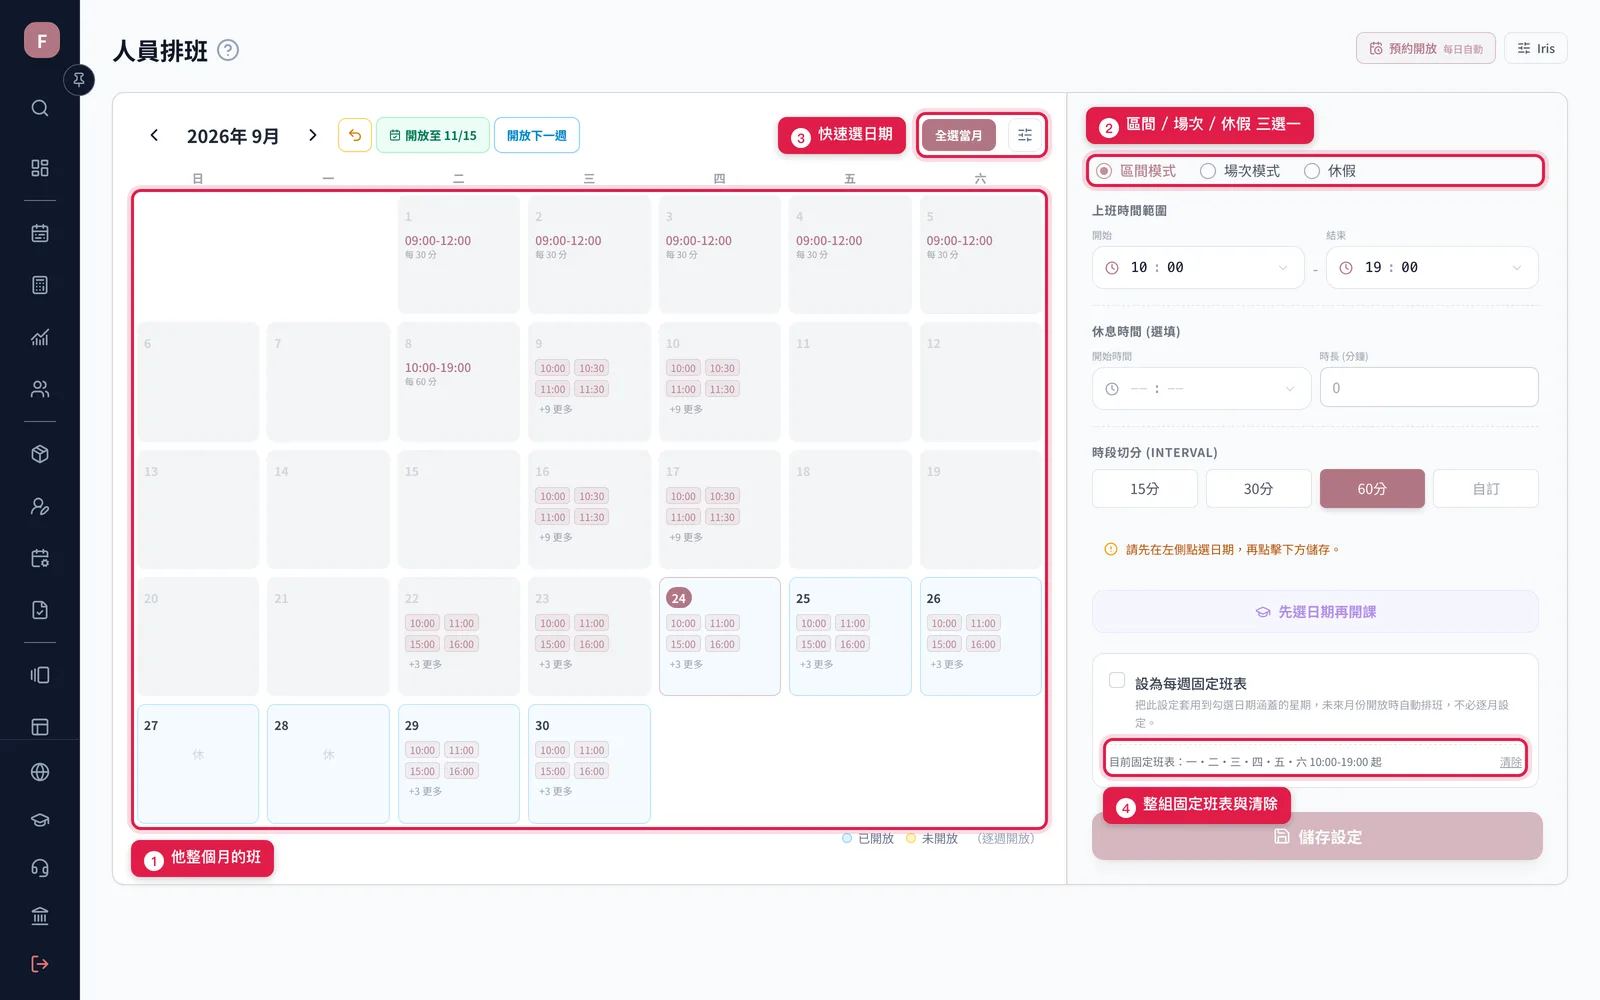The height and width of the screenshot is (1000, 1600).
Task: Click the help question mark beside 人員排班
Action: (x=228, y=50)
